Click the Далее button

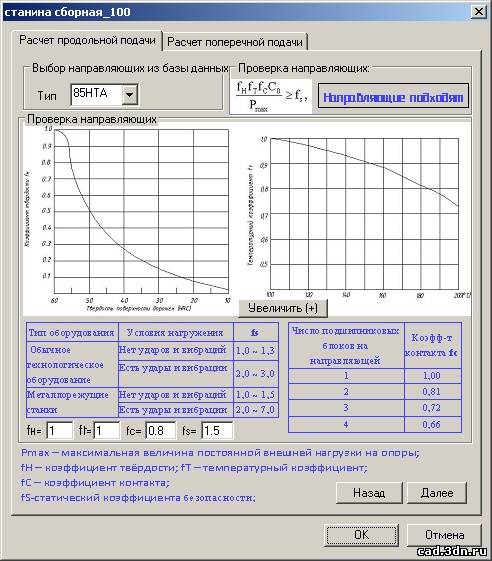coord(437,493)
